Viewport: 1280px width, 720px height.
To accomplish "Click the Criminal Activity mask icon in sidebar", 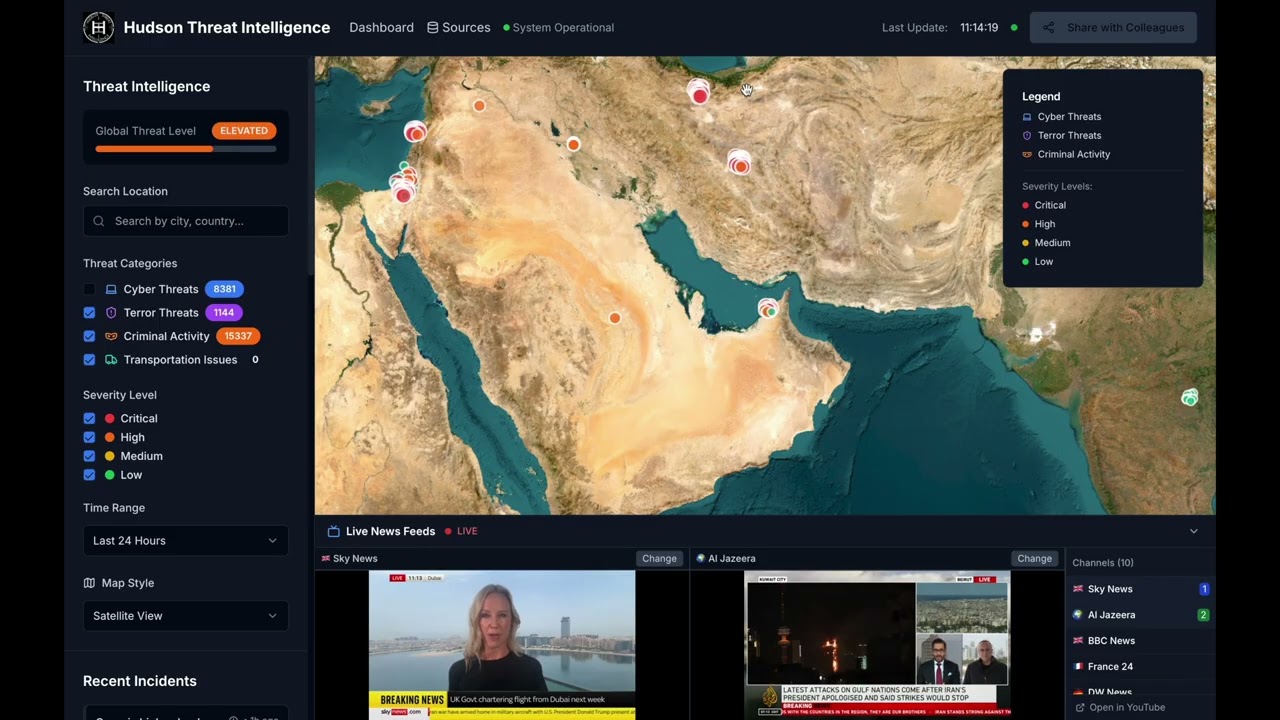I will (111, 336).
